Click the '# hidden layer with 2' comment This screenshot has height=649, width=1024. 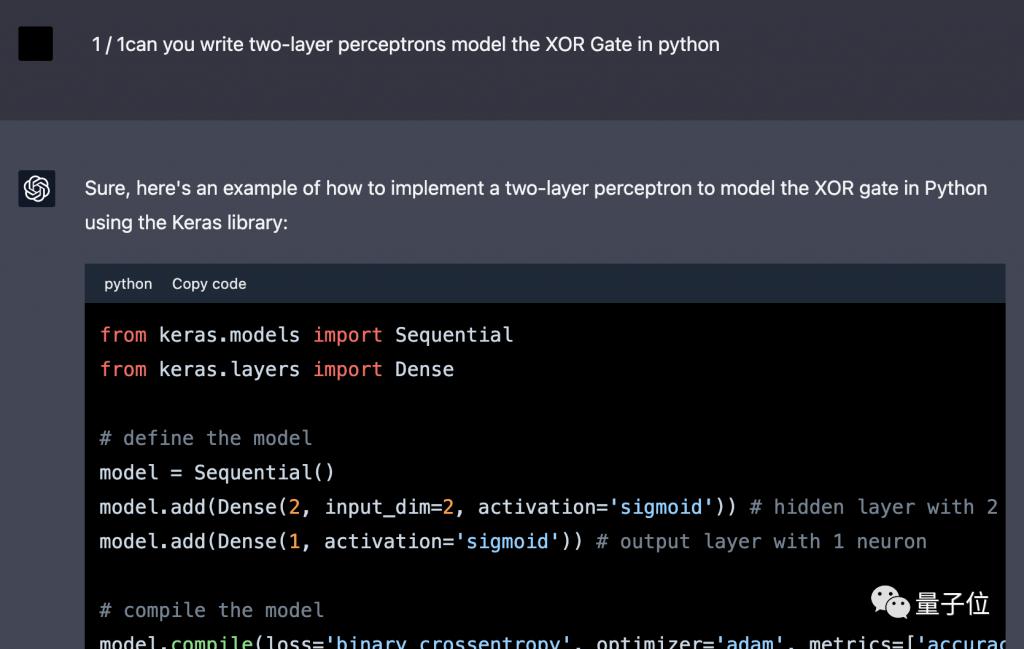(873, 507)
